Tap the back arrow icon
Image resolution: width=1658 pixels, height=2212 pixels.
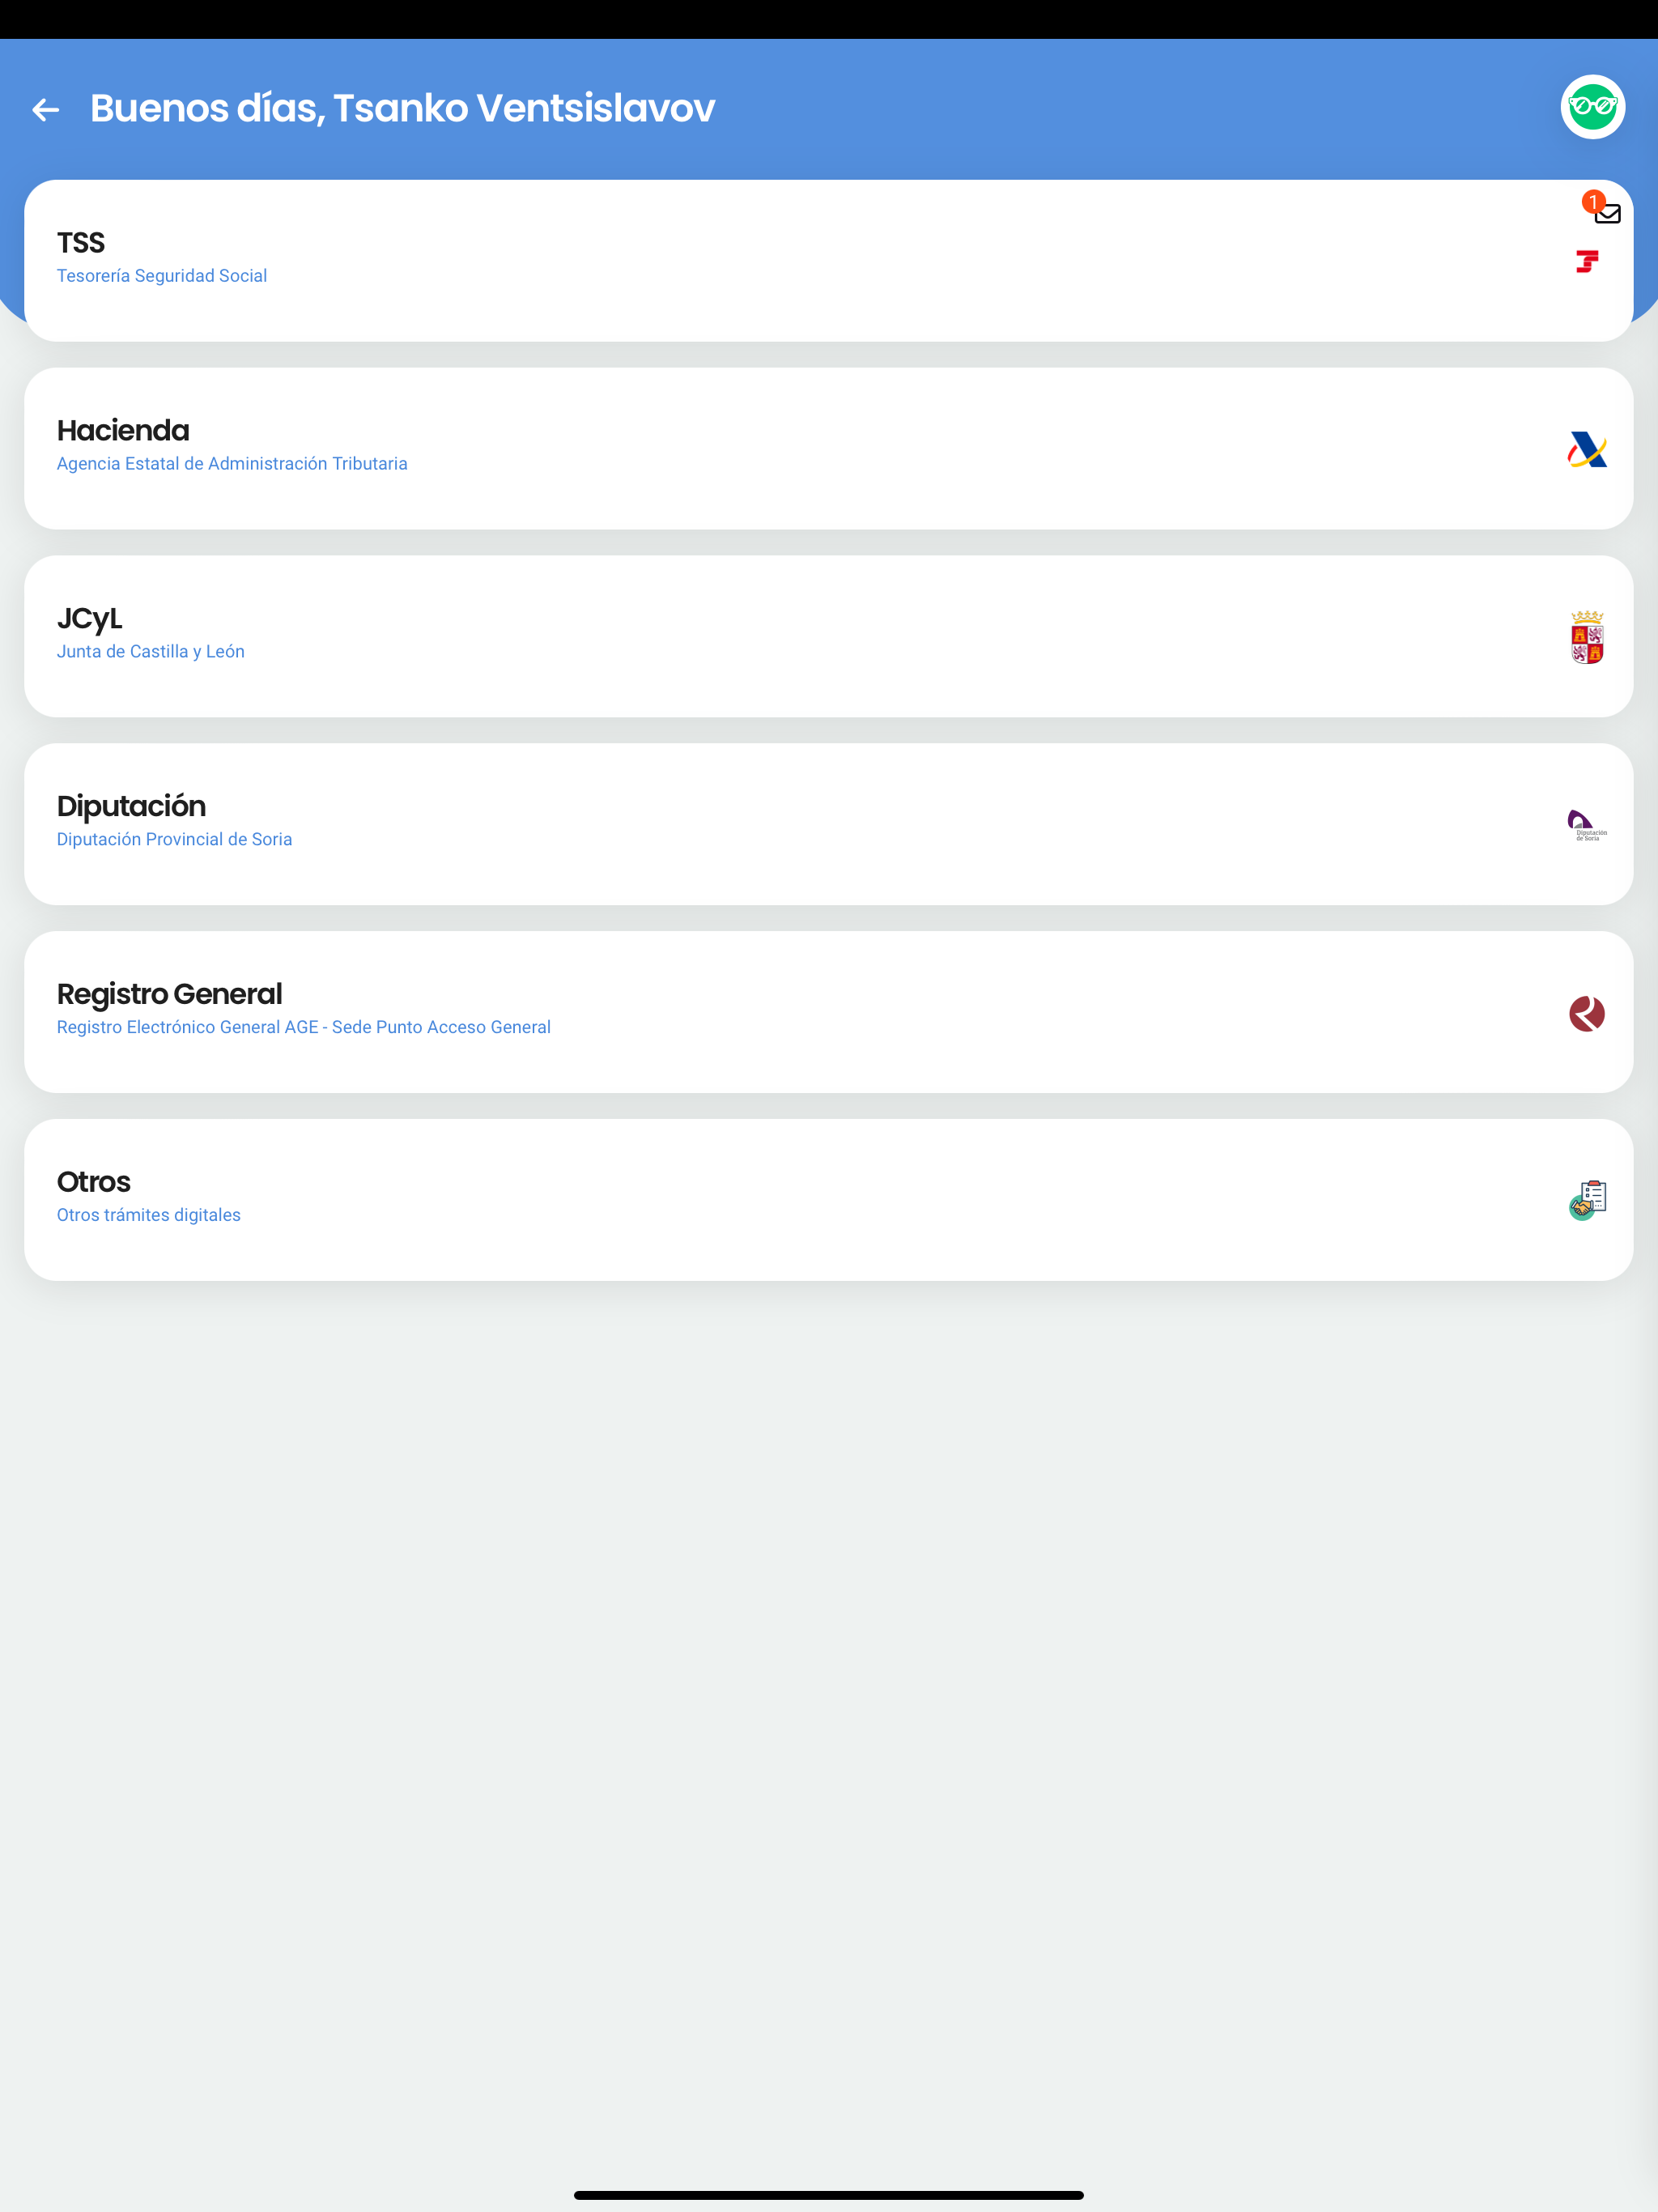coord(46,109)
